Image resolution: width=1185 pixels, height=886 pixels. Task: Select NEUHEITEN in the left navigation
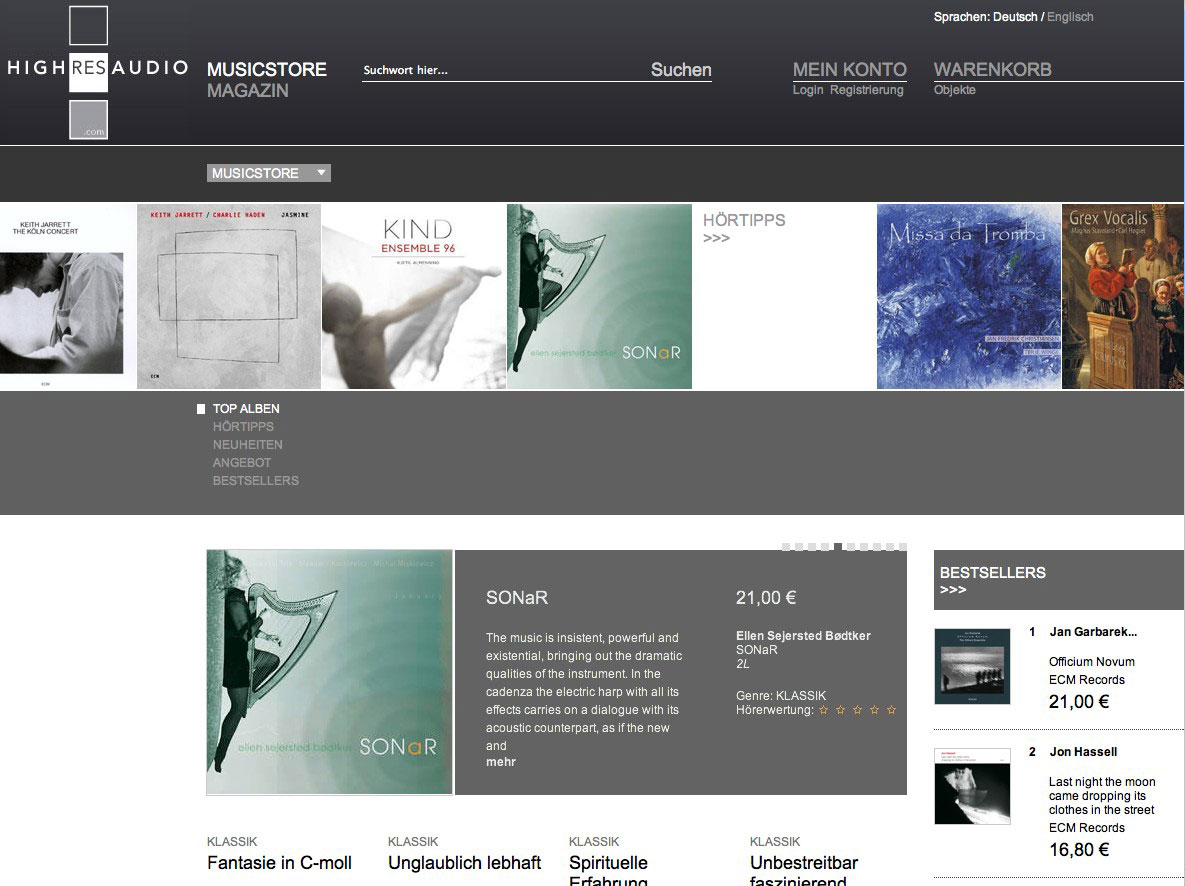click(246, 444)
